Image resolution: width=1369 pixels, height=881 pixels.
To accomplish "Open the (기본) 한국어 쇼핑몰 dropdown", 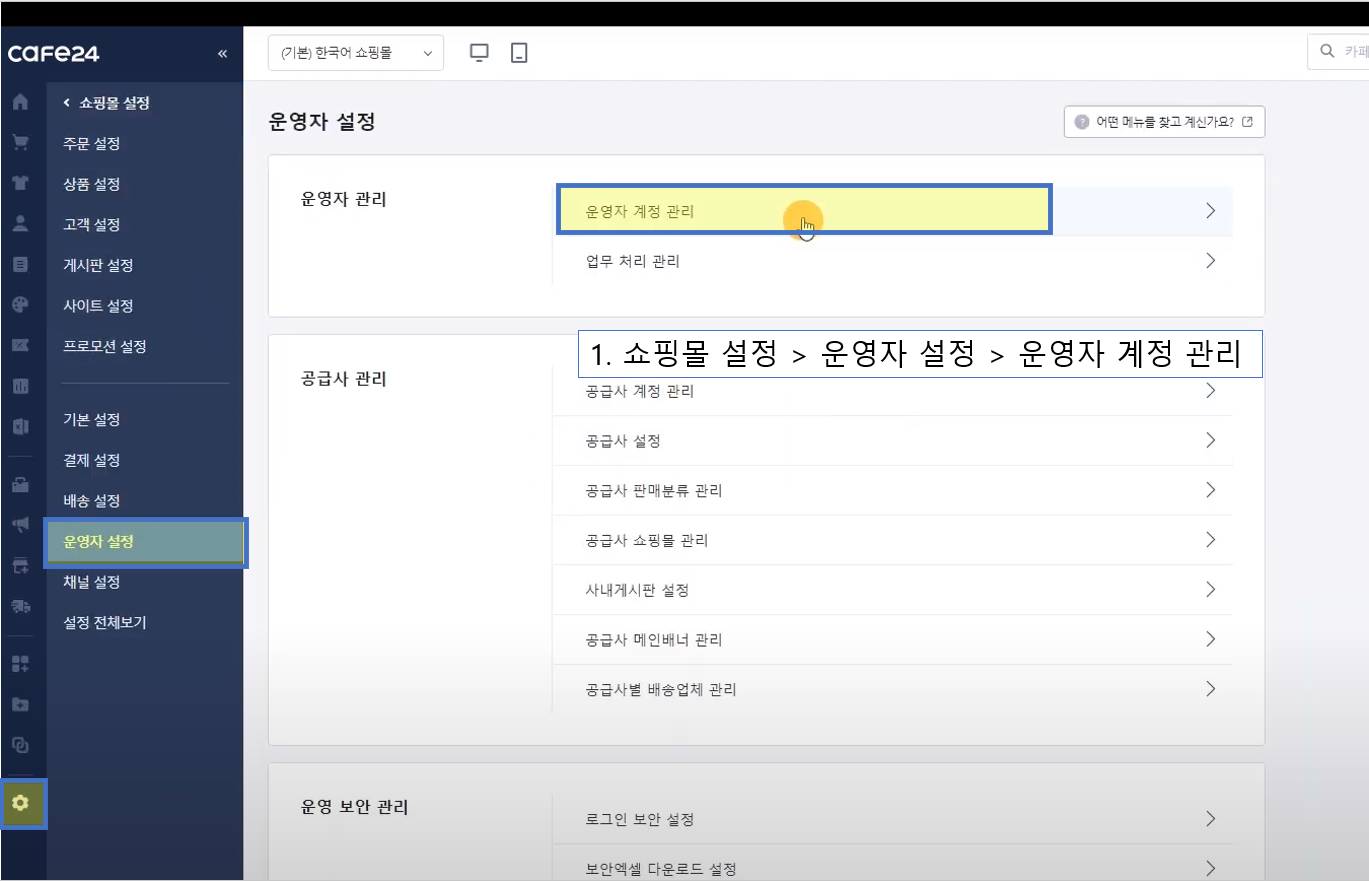I will click(x=356, y=54).
